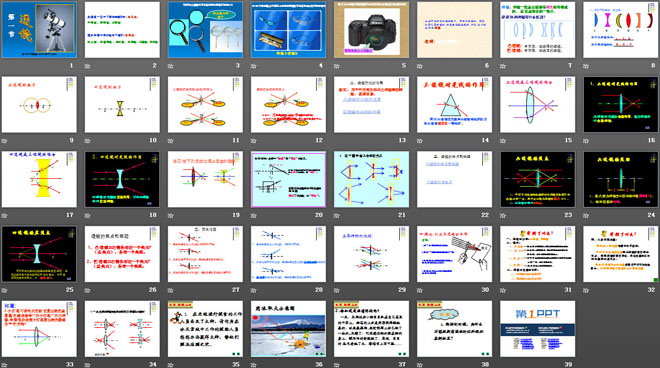Viewport: 660px width, 368px height.
Task: Click the animation star icon under slide 33
Action: 5,365
